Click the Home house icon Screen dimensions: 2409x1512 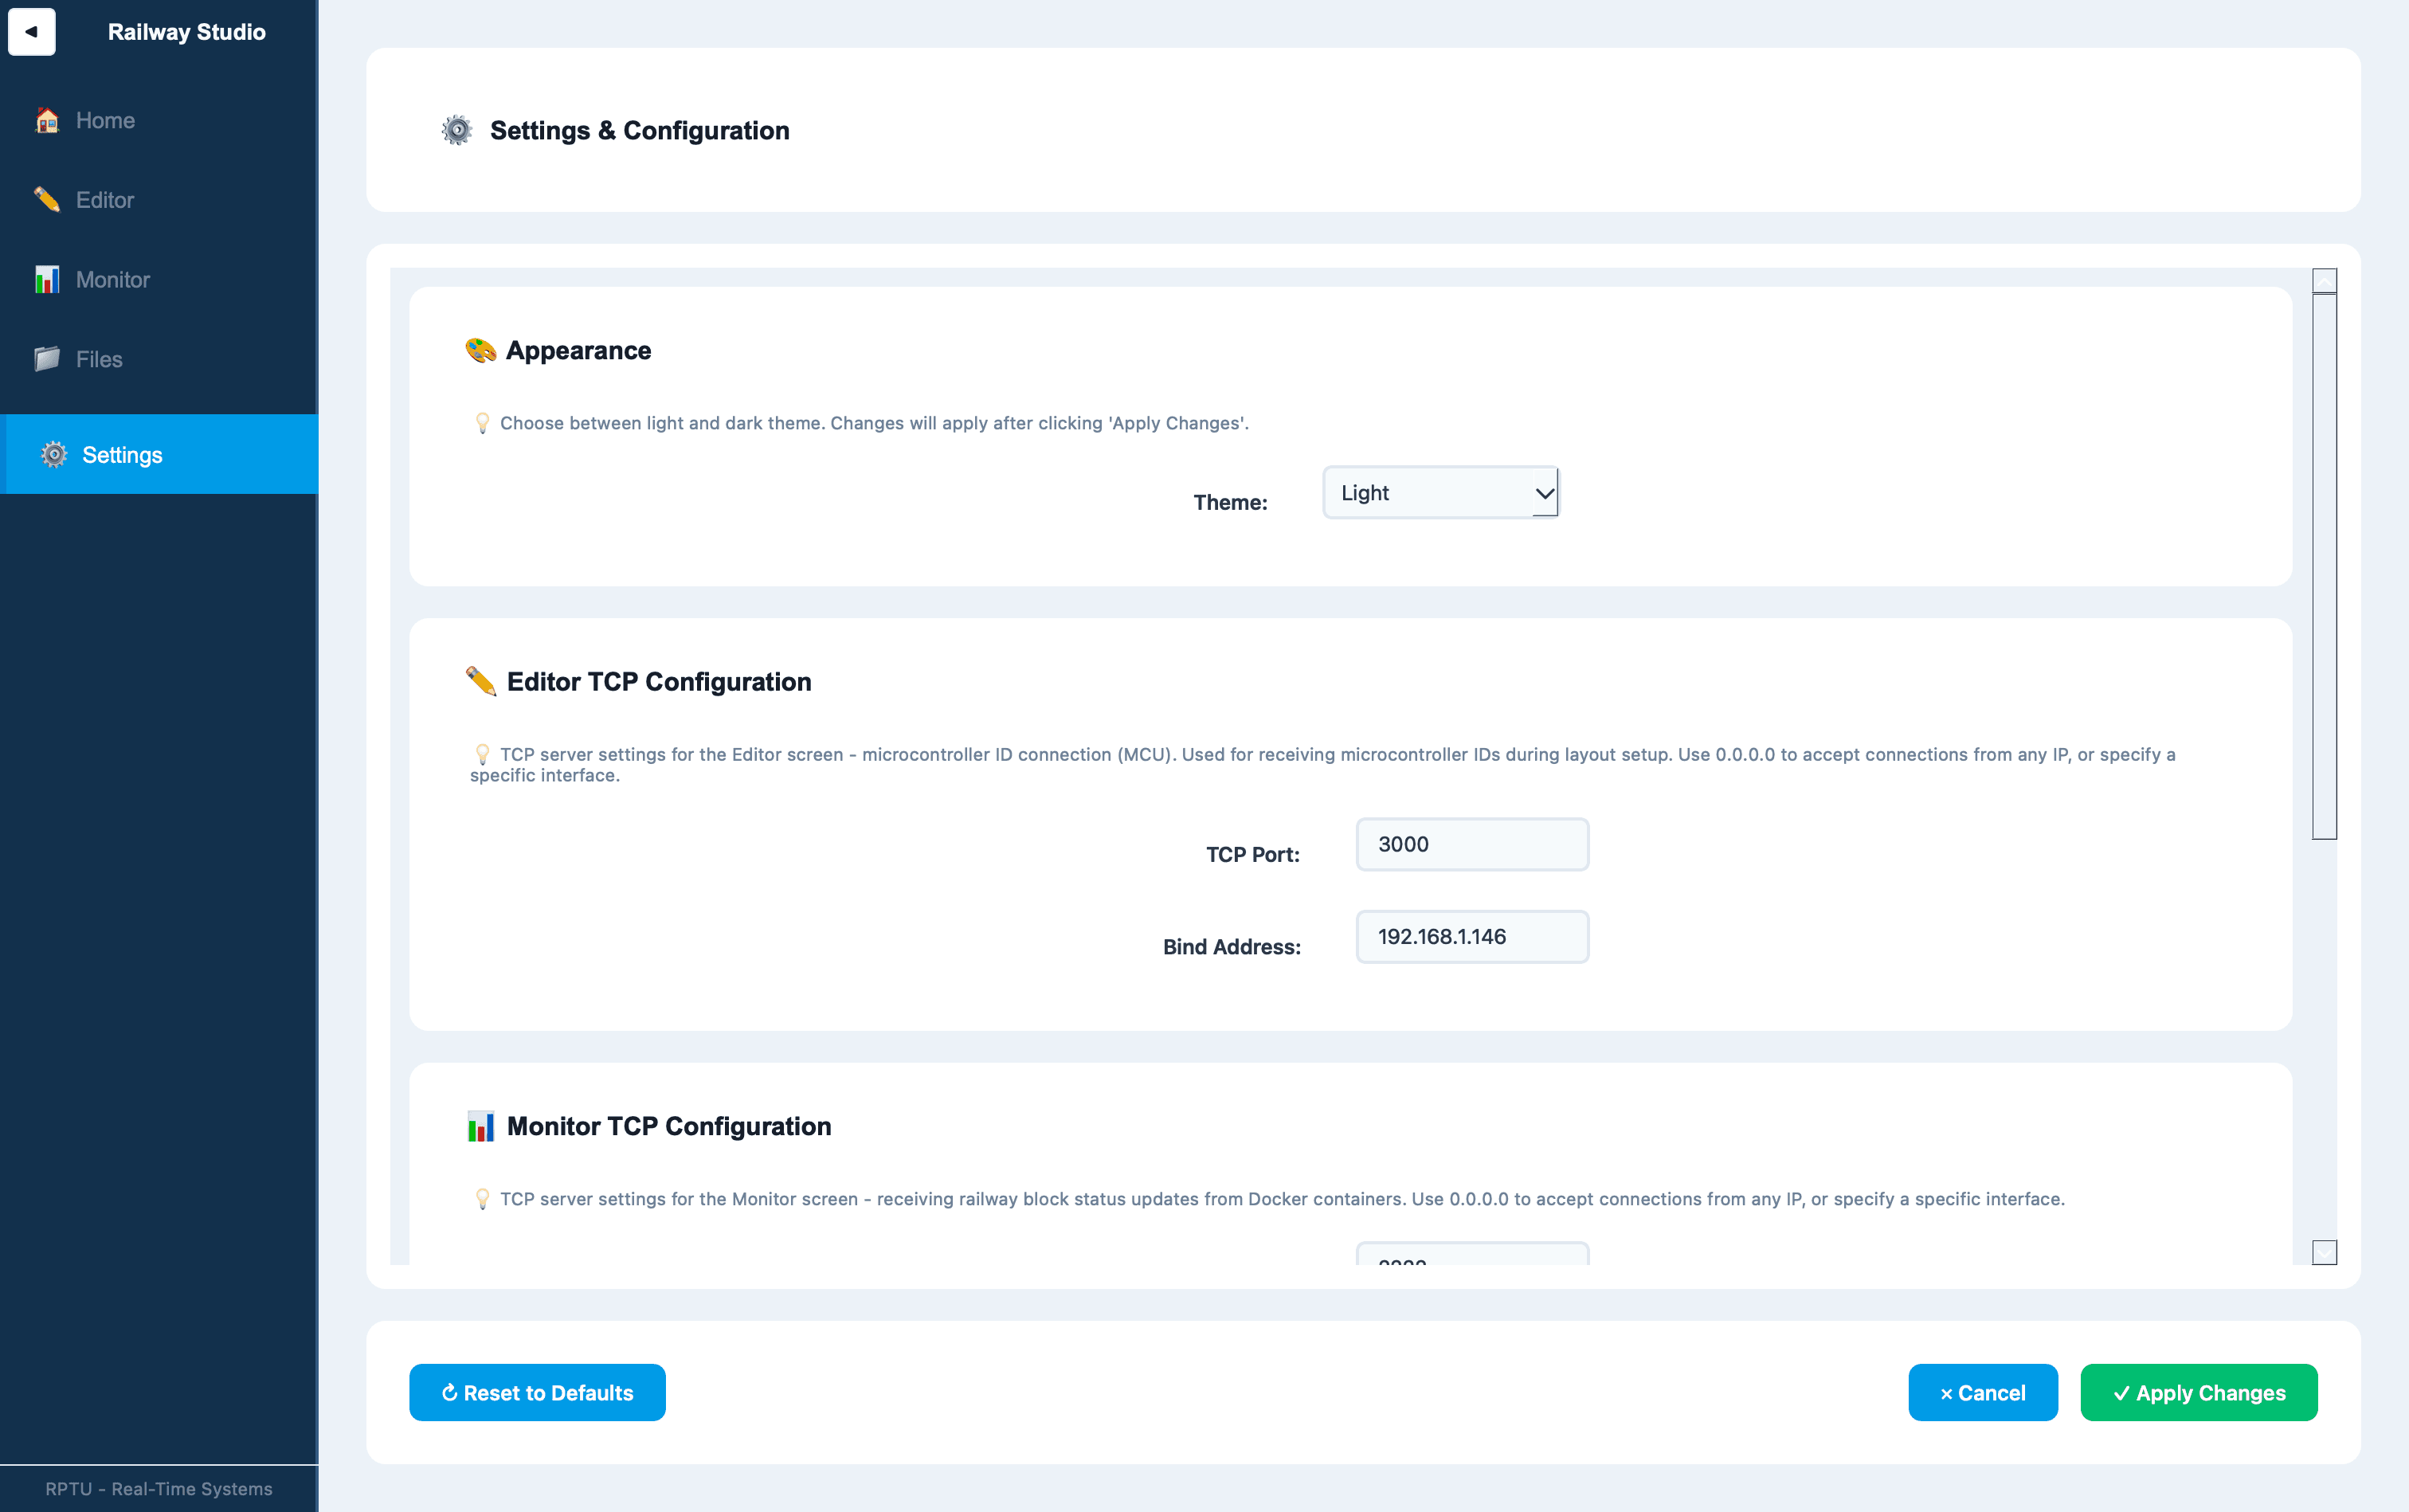(47, 120)
